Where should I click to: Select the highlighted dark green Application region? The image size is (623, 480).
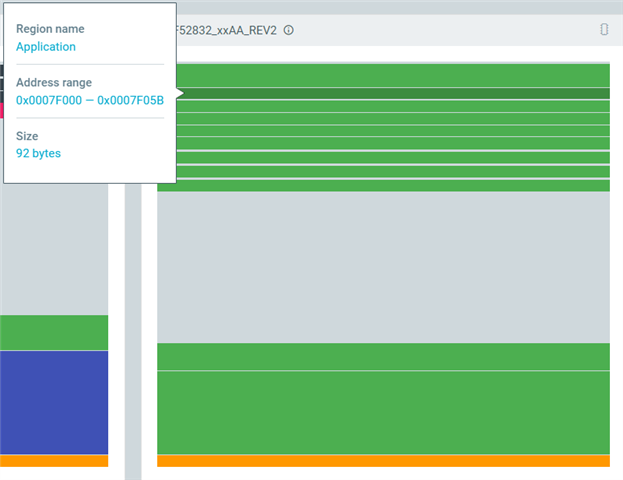[x=393, y=94]
